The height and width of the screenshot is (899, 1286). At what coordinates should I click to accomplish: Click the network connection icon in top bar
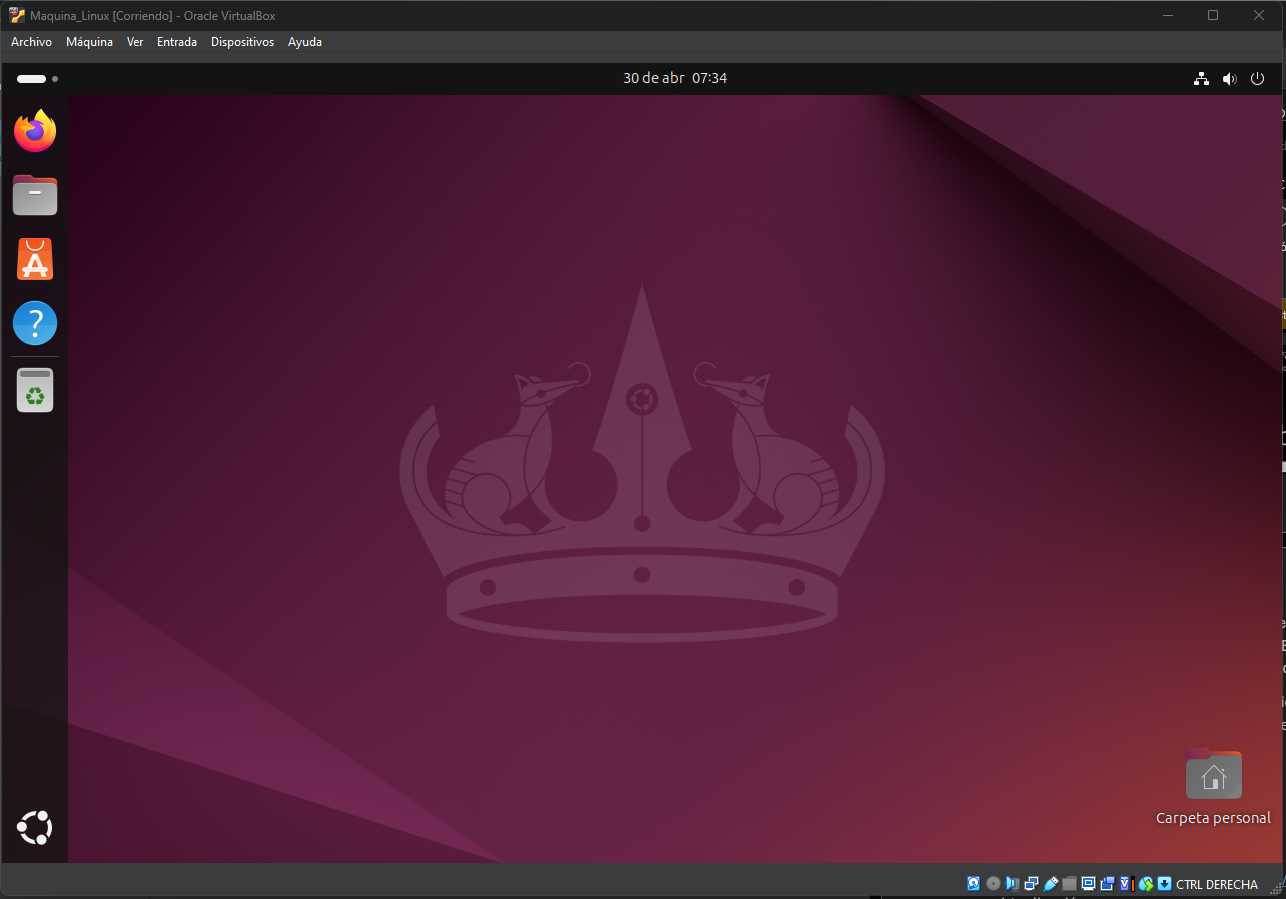click(x=1201, y=79)
